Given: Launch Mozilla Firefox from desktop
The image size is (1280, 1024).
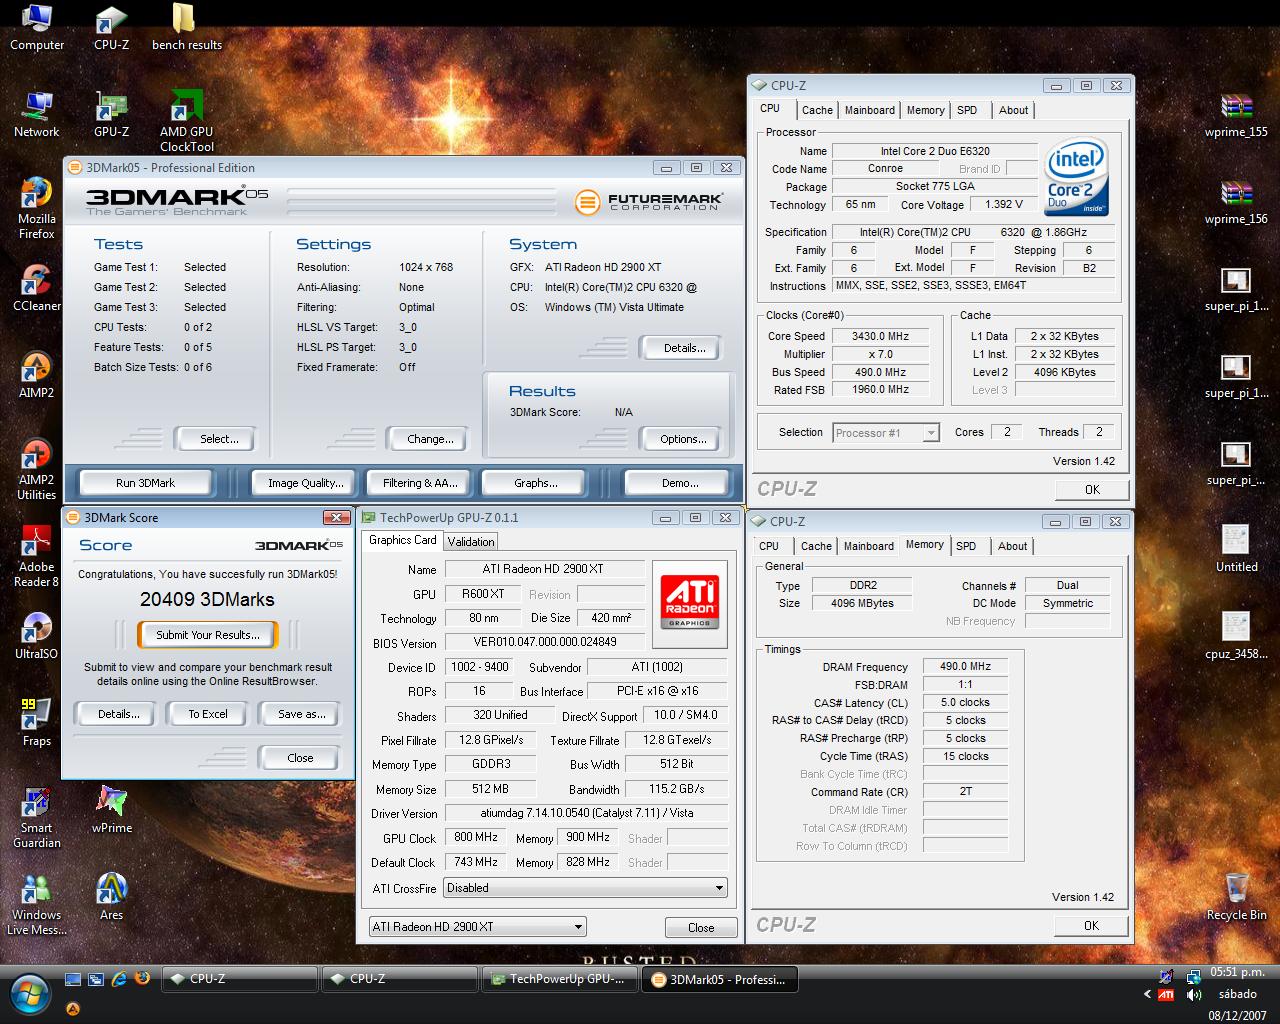Looking at the screenshot, I should (37, 209).
